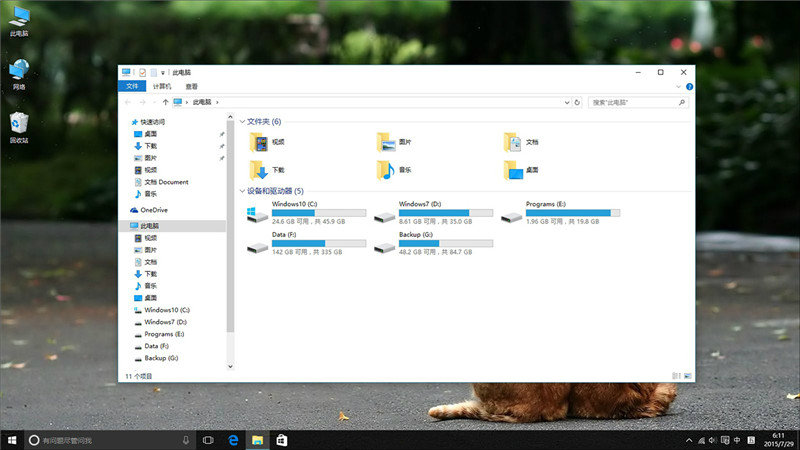Switch to large icons view in status bar

pos(687,376)
